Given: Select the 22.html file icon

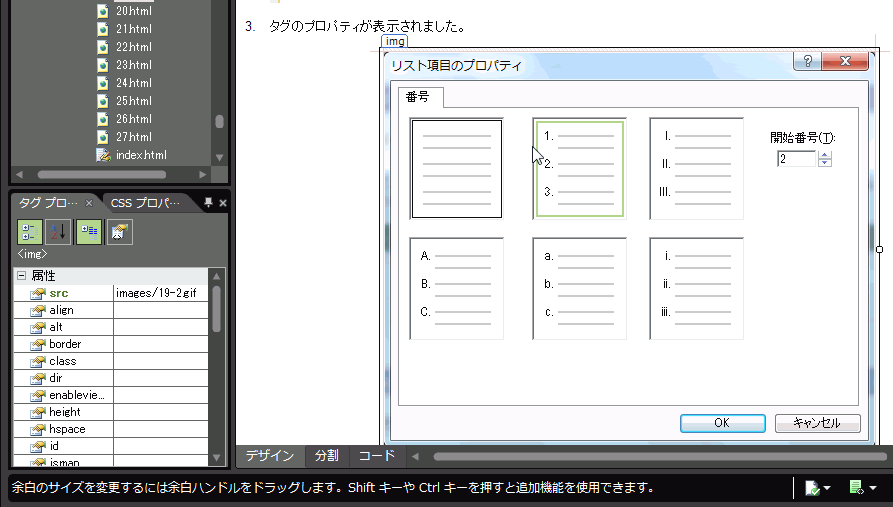Looking at the screenshot, I should click(103, 47).
